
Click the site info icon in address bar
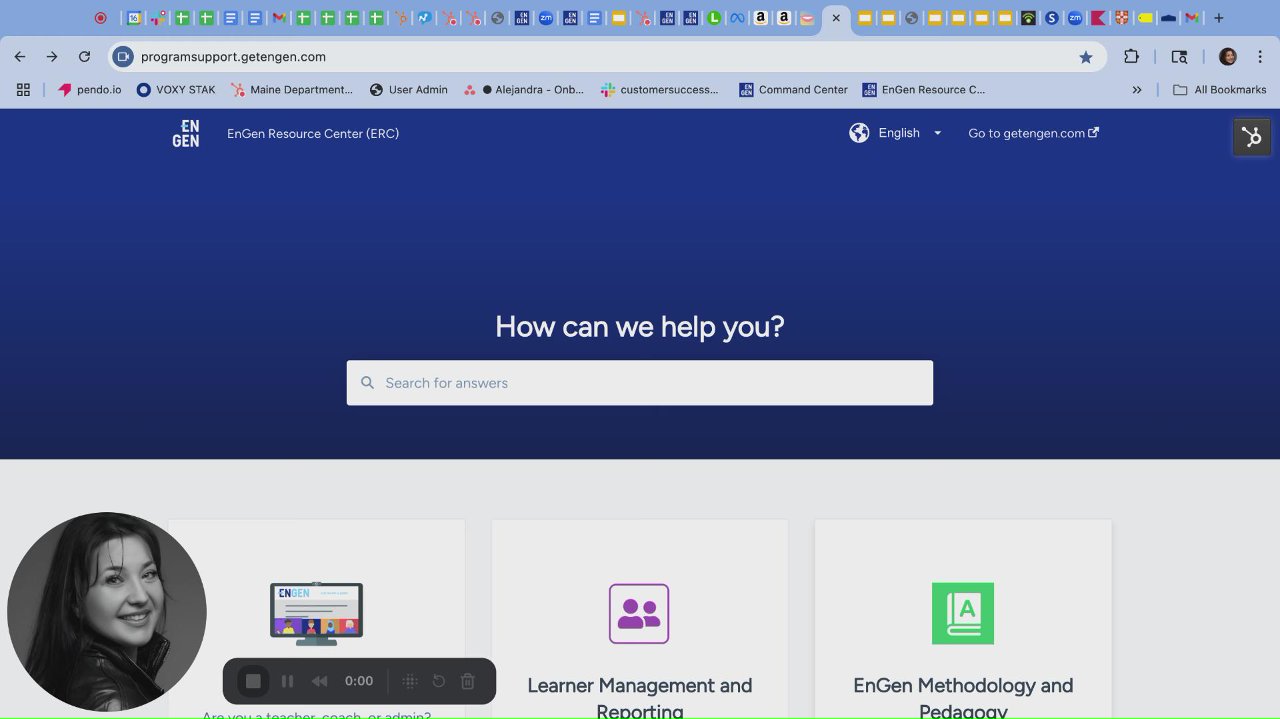123,57
